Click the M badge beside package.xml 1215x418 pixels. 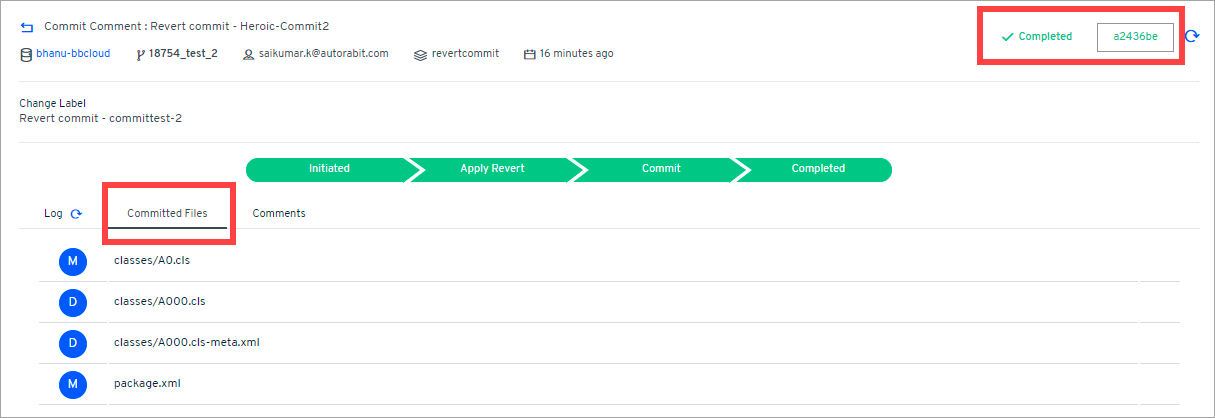[72, 383]
